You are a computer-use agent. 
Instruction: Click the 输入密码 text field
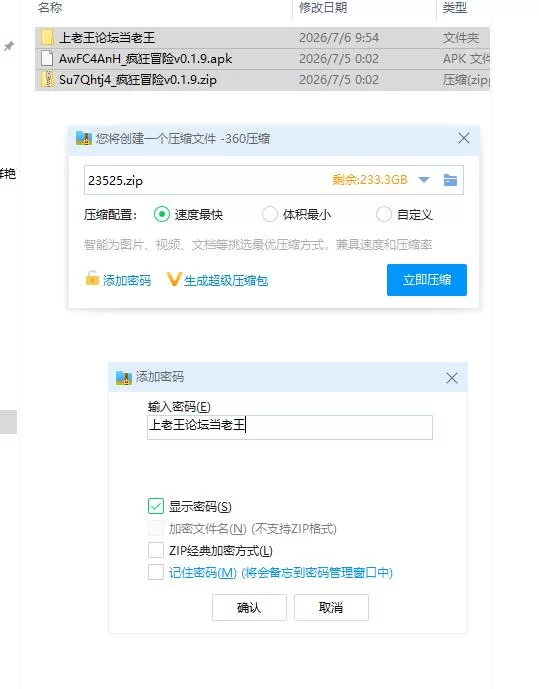click(x=290, y=427)
